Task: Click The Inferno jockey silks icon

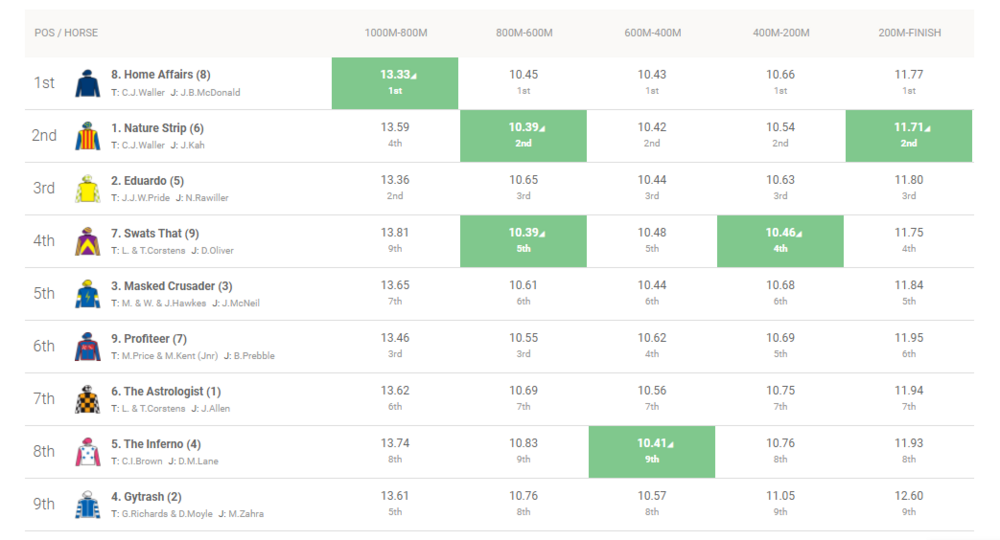Action: tap(88, 452)
